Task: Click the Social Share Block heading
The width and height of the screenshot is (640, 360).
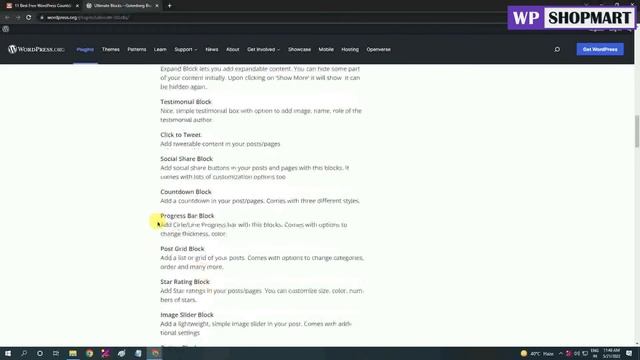Action: [187, 159]
